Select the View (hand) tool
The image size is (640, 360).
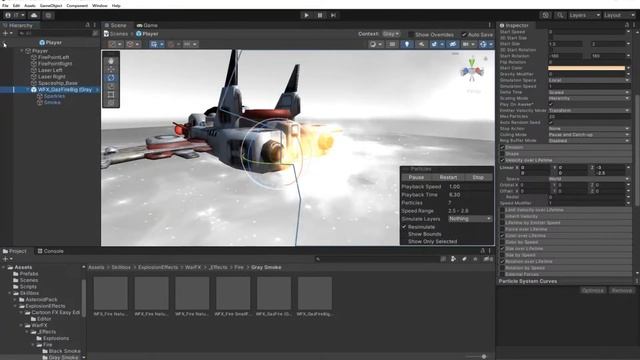tap(111, 61)
